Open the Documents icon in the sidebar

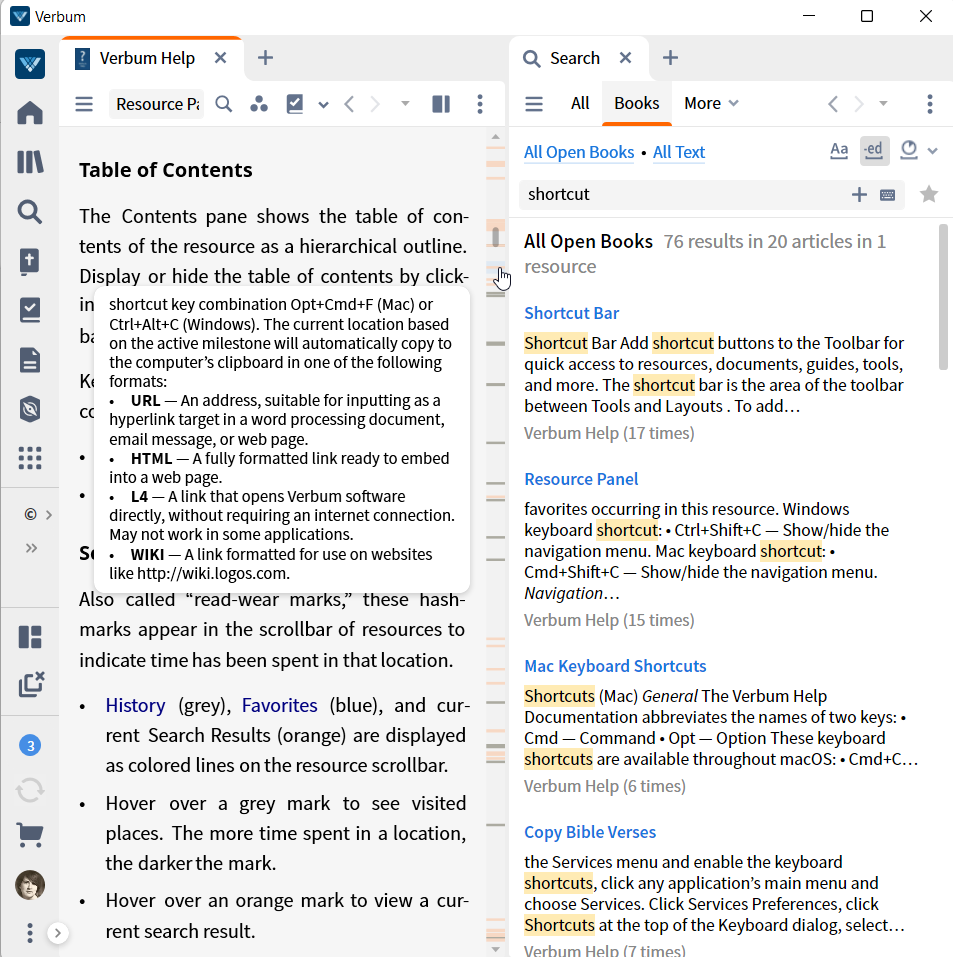tap(30, 360)
